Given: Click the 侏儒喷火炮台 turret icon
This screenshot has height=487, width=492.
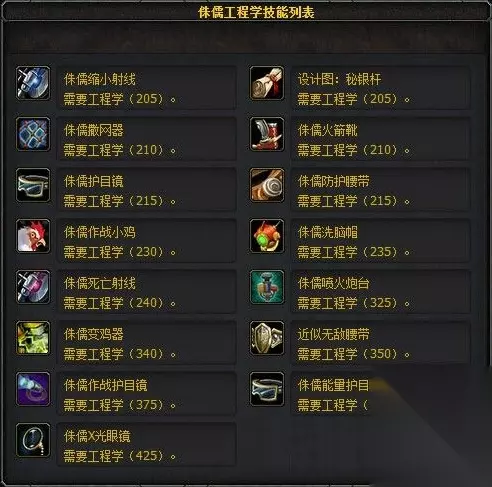Looking at the screenshot, I should click(267, 287).
